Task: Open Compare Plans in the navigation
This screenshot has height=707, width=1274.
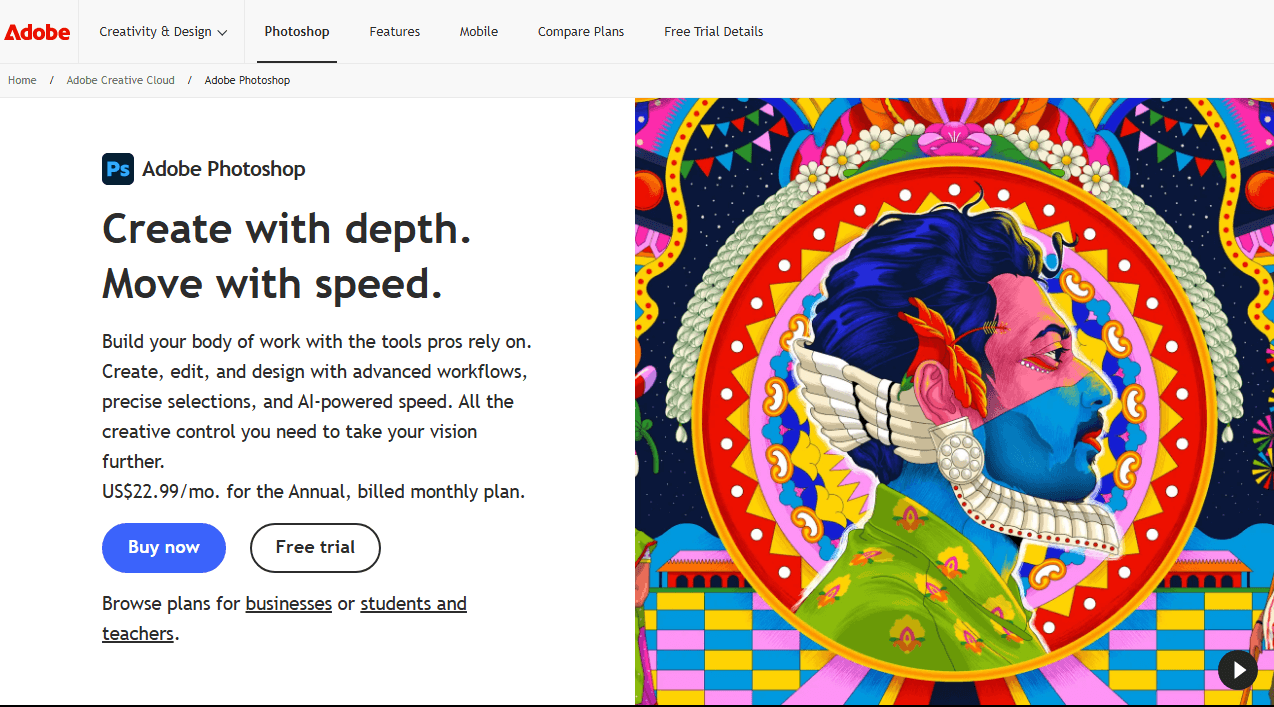Action: click(581, 32)
